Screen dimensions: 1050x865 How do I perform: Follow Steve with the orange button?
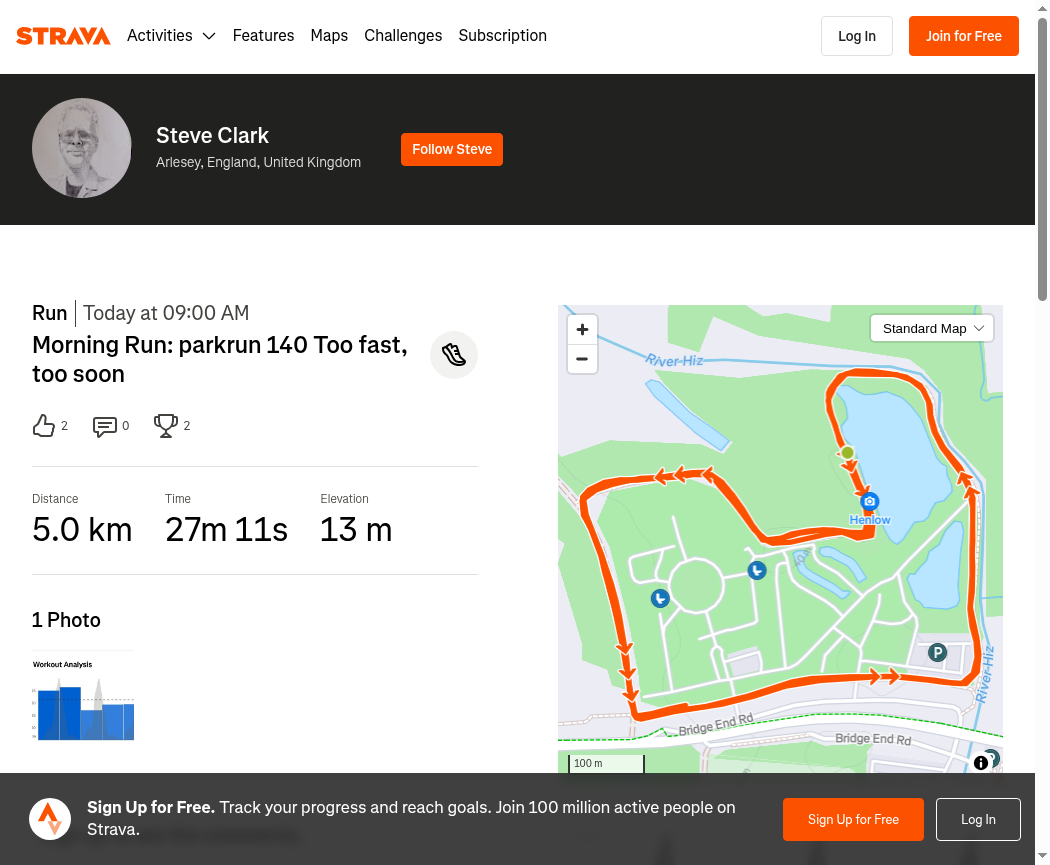(452, 149)
